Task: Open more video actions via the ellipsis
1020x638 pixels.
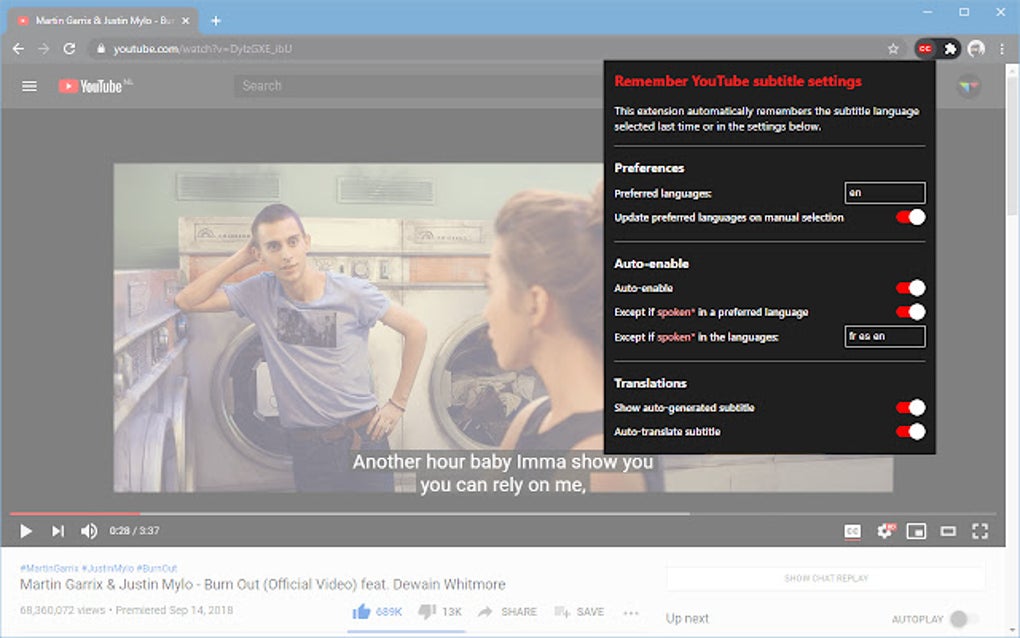Action: pyautogui.click(x=631, y=611)
